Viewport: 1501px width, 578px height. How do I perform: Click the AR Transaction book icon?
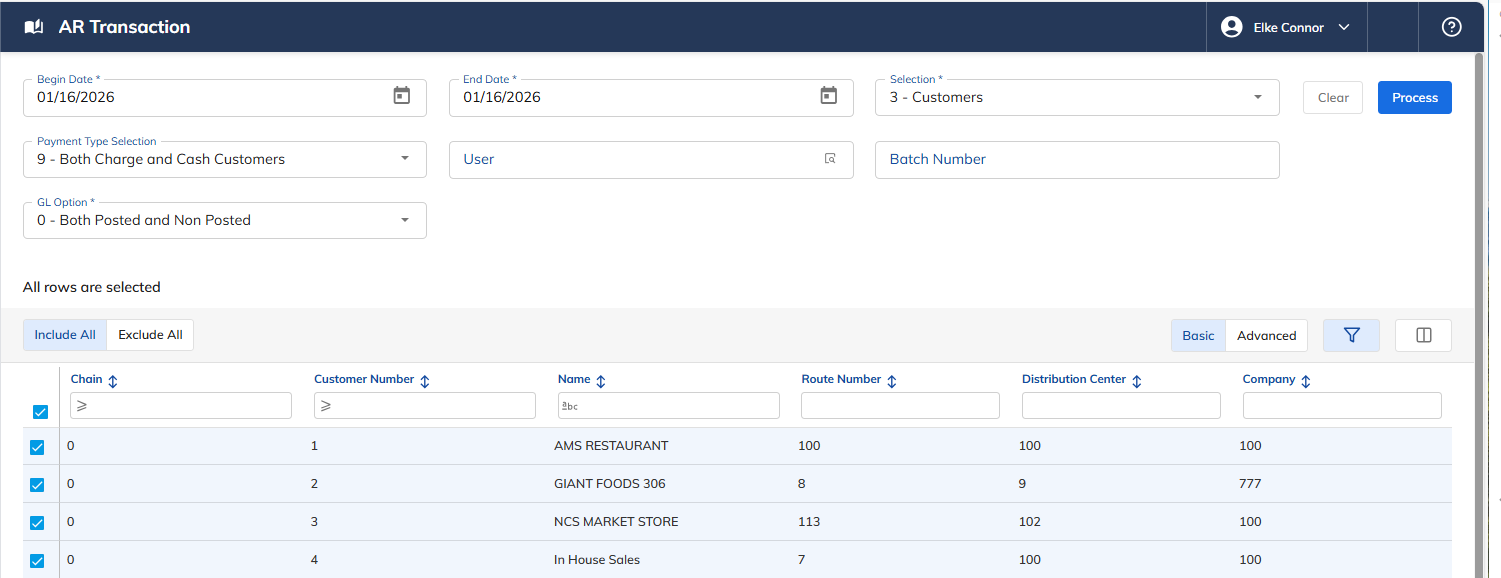pos(34,27)
